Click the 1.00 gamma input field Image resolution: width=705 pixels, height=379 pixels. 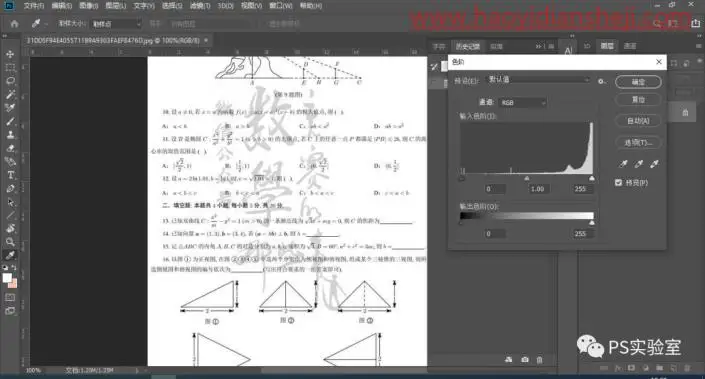pyautogui.click(x=537, y=189)
